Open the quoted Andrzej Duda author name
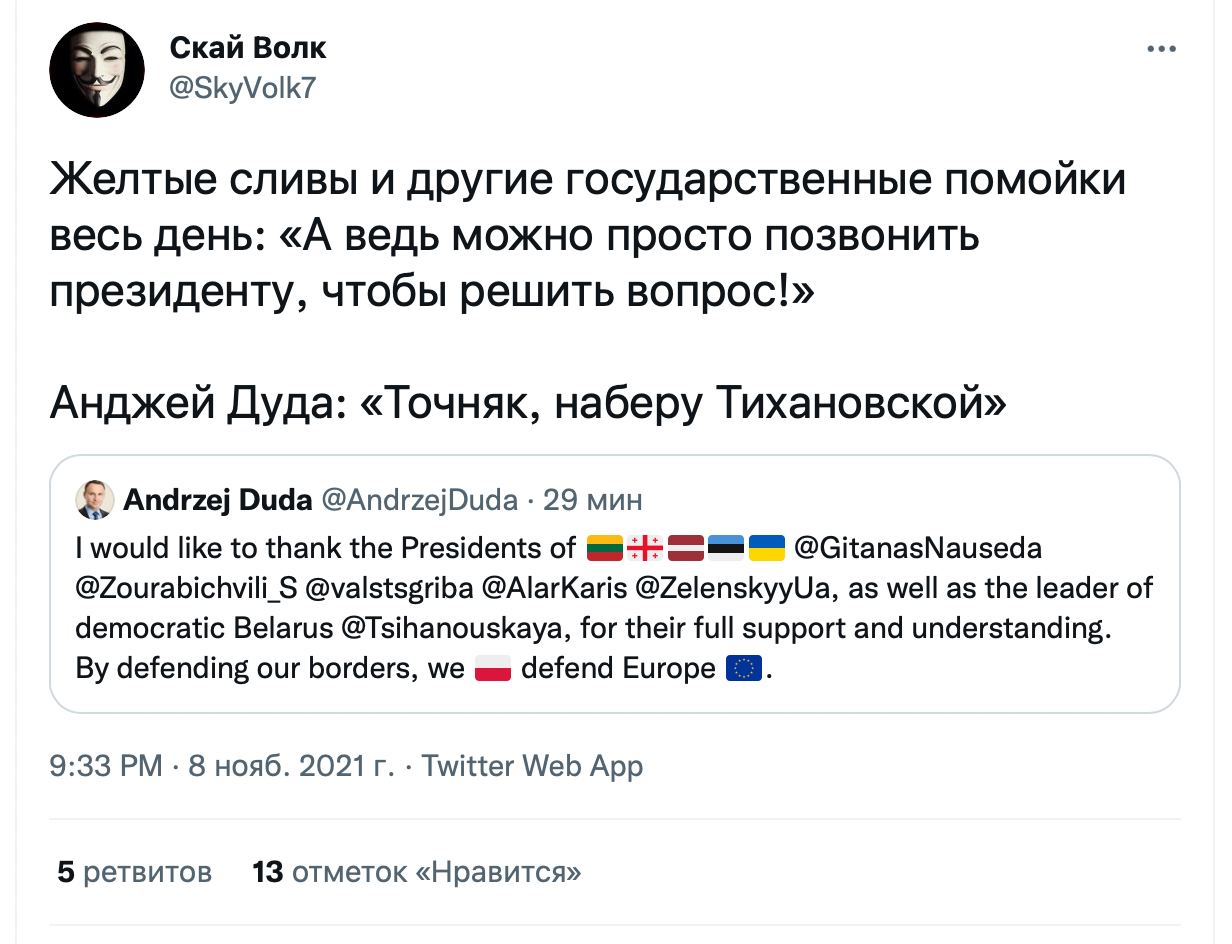 [x=219, y=499]
